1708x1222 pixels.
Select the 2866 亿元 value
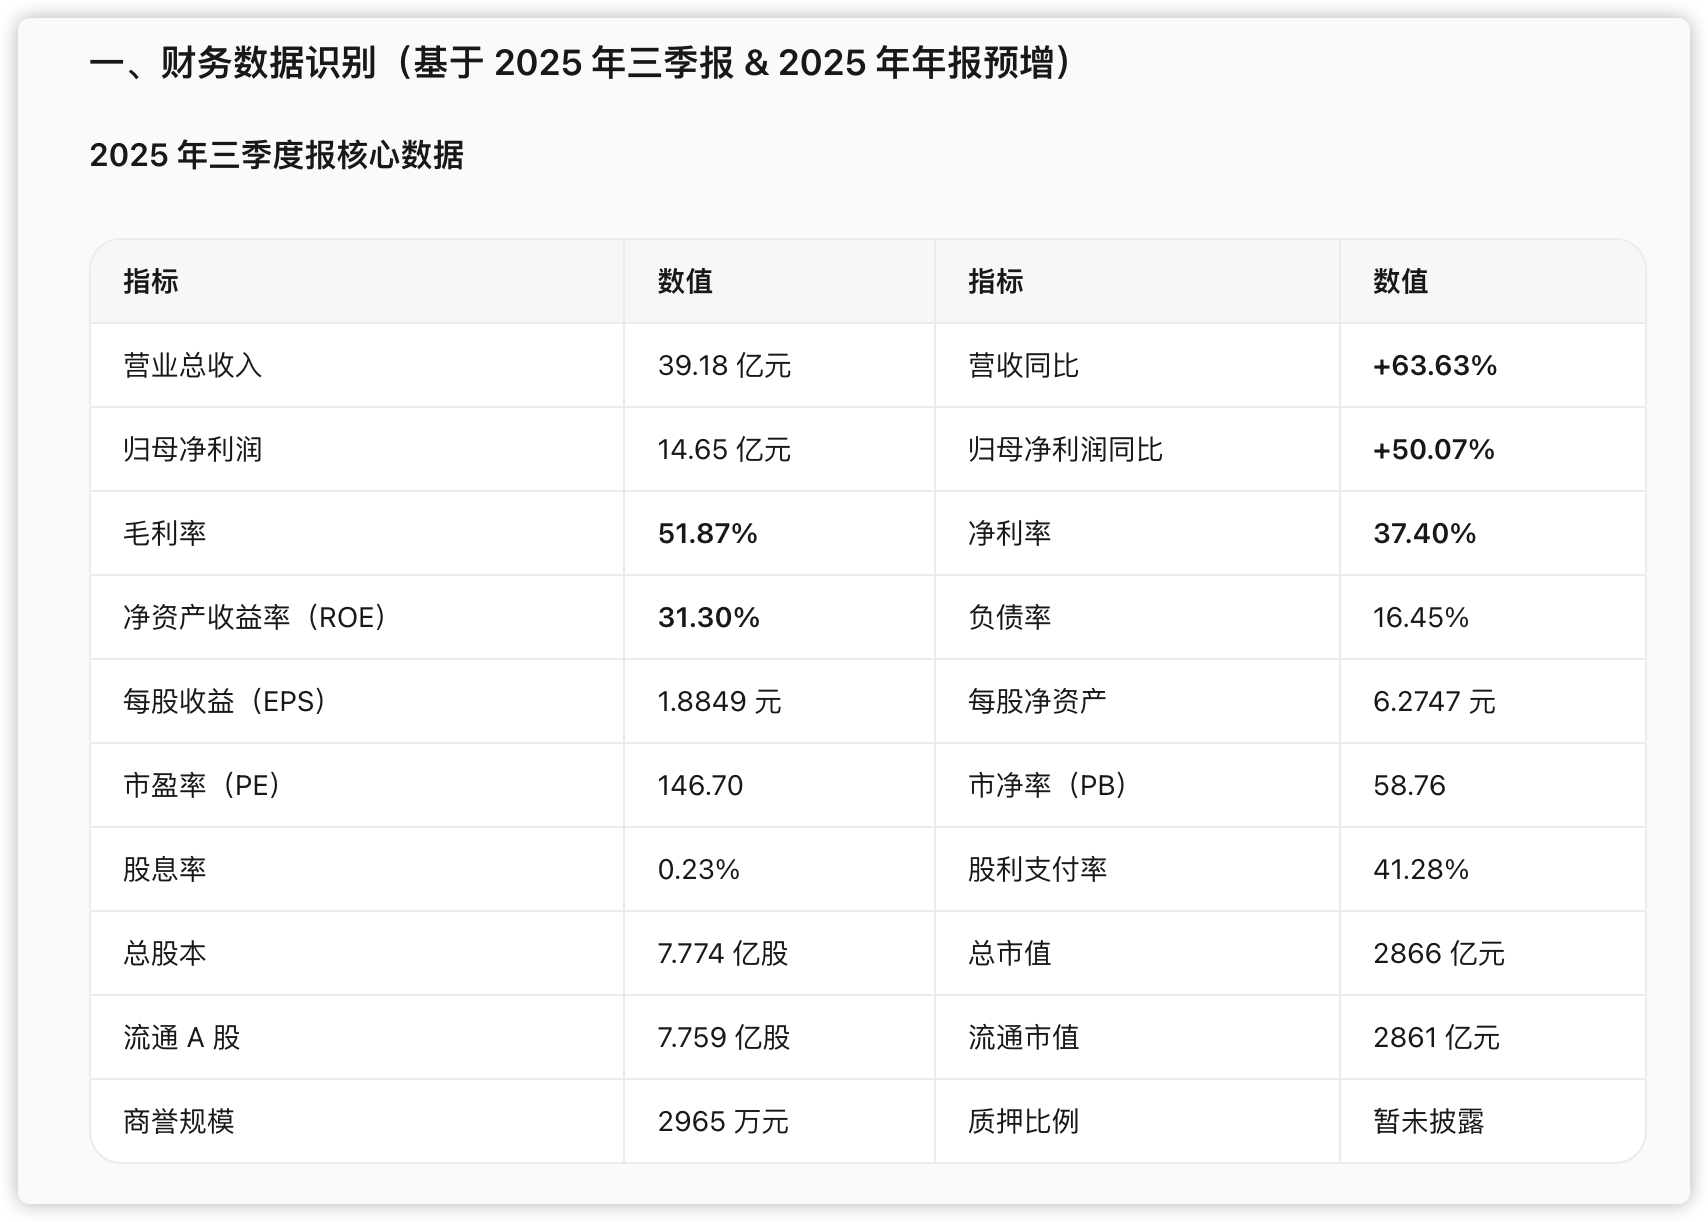coord(1439,953)
